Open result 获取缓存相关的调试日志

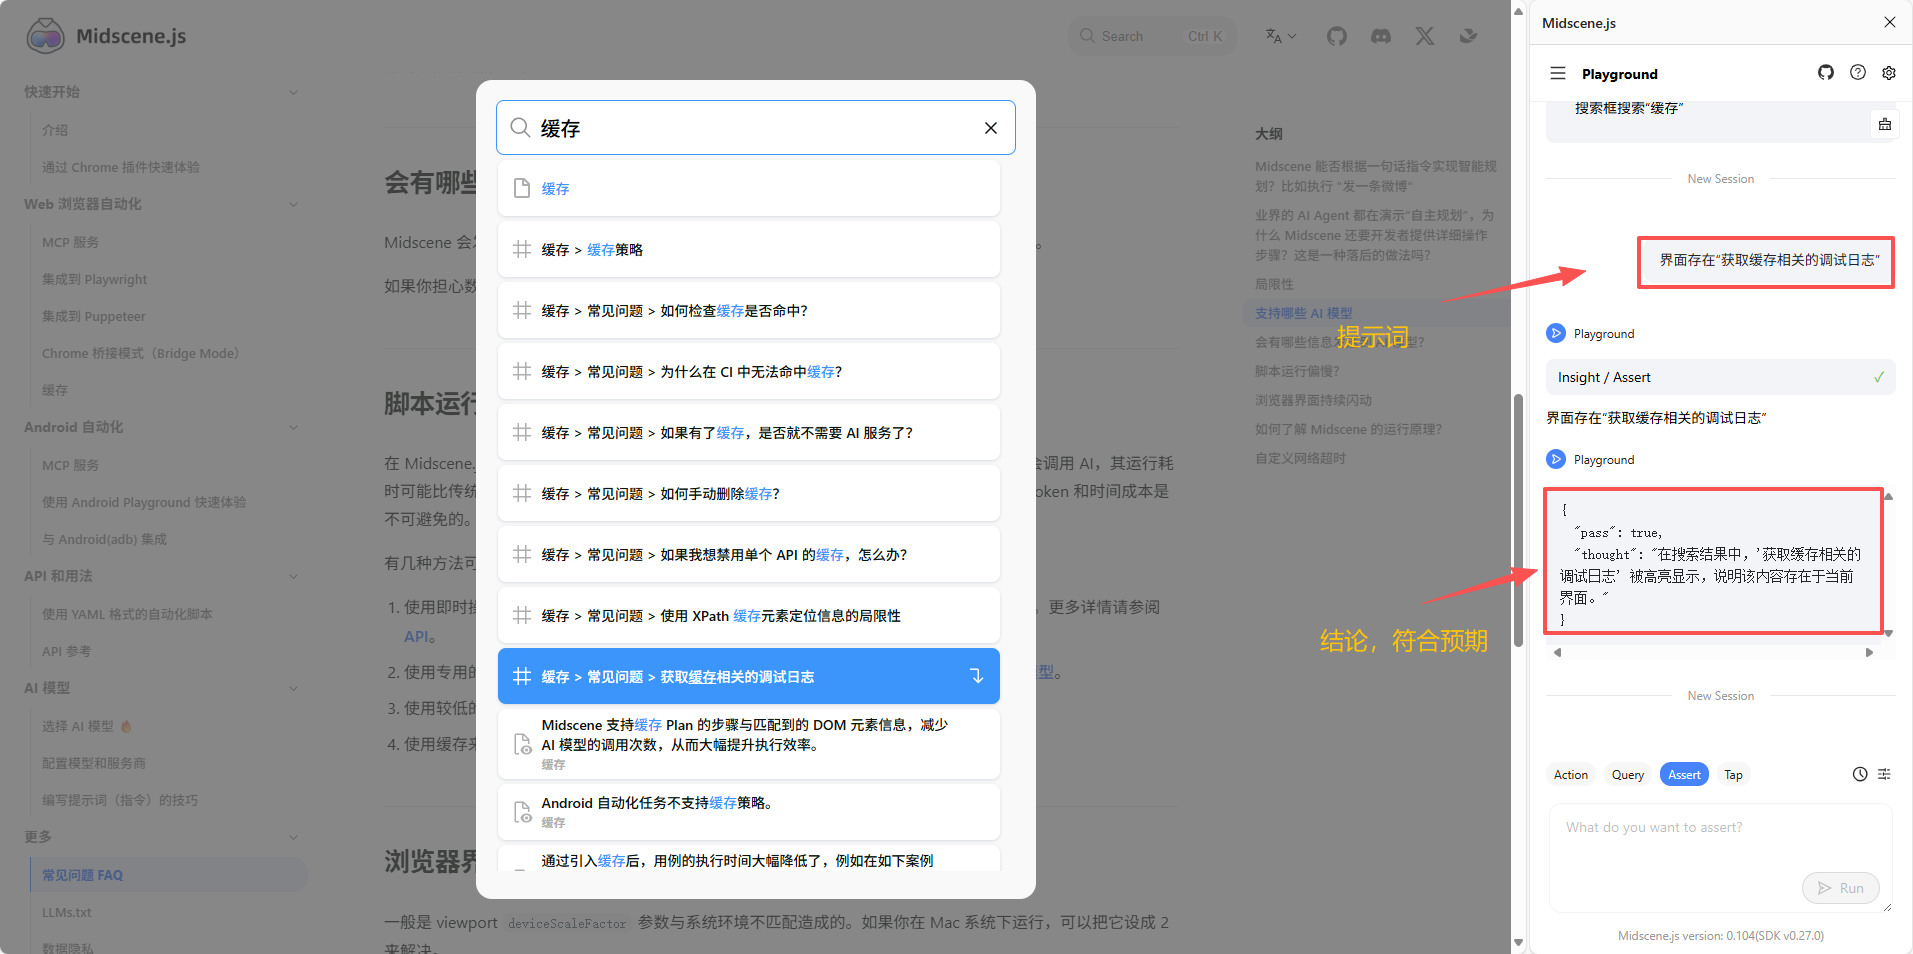(x=749, y=676)
